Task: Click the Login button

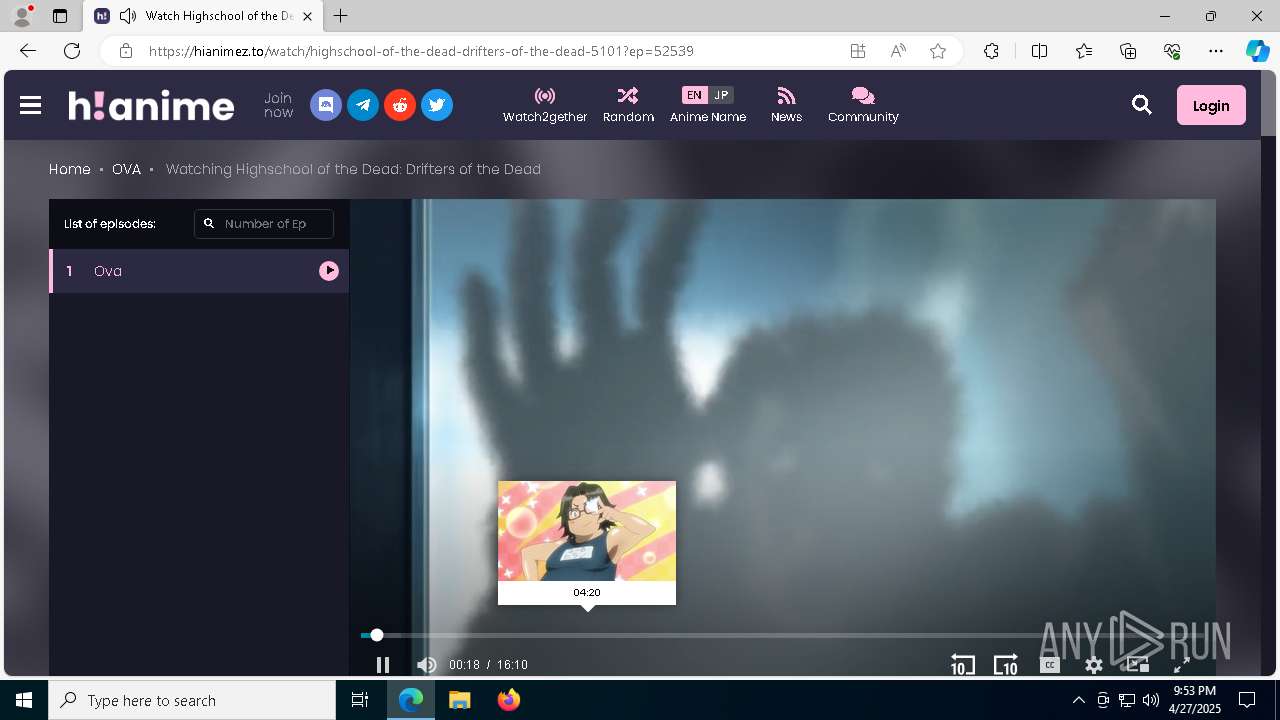Action: pyautogui.click(x=1211, y=105)
